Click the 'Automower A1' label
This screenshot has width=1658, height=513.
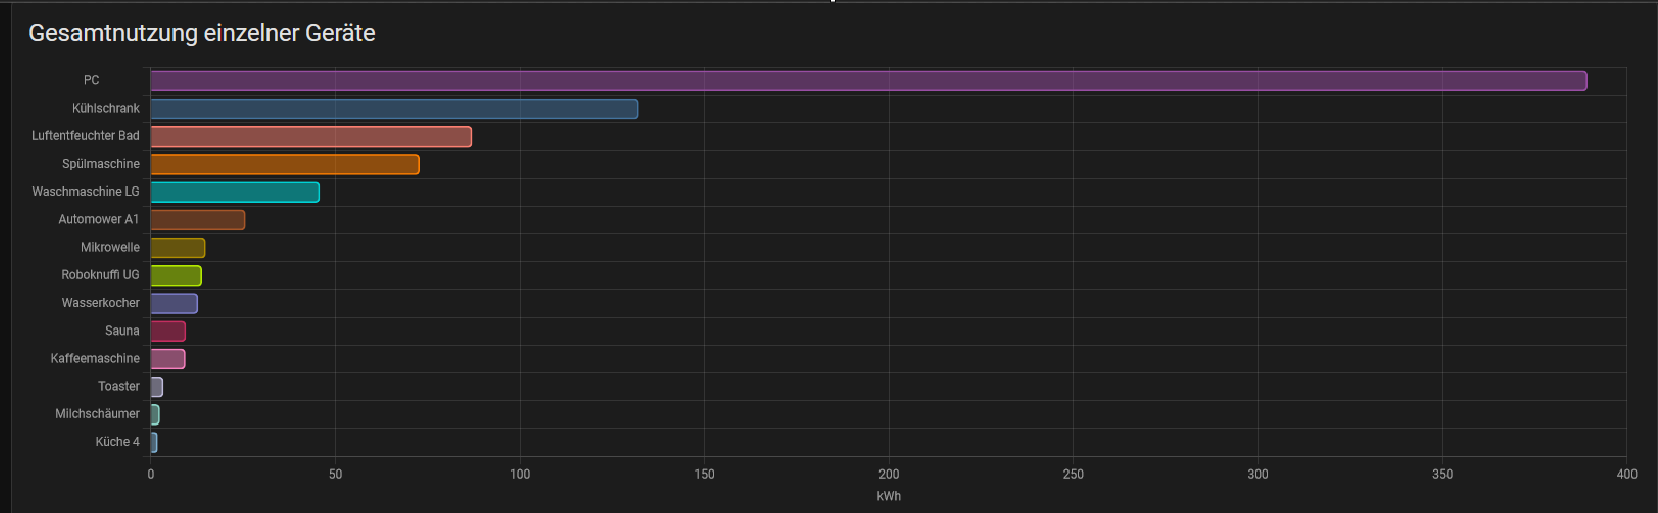point(99,219)
